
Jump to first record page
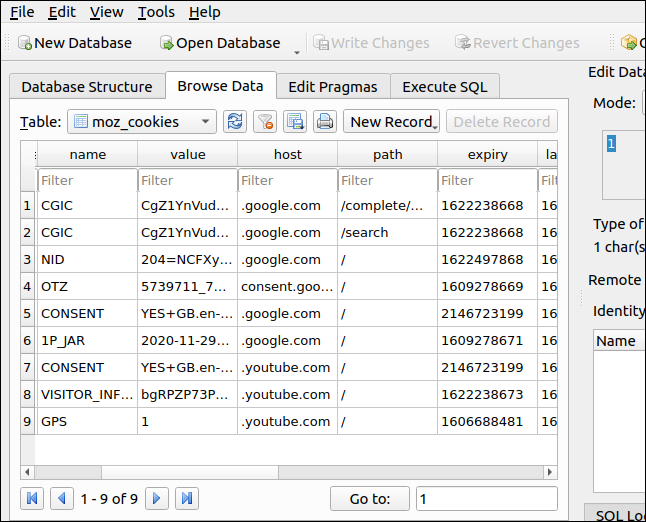pos(33,498)
